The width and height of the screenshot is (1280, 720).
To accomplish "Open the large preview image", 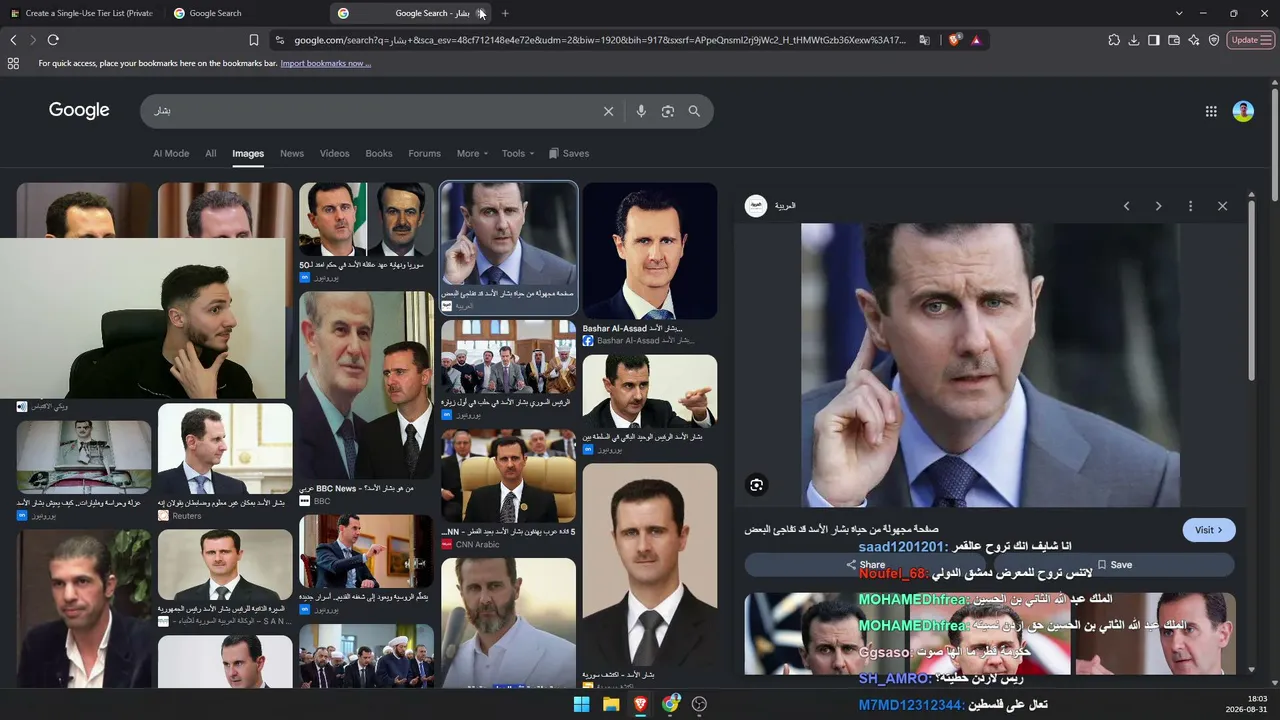I will coord(990,365).
